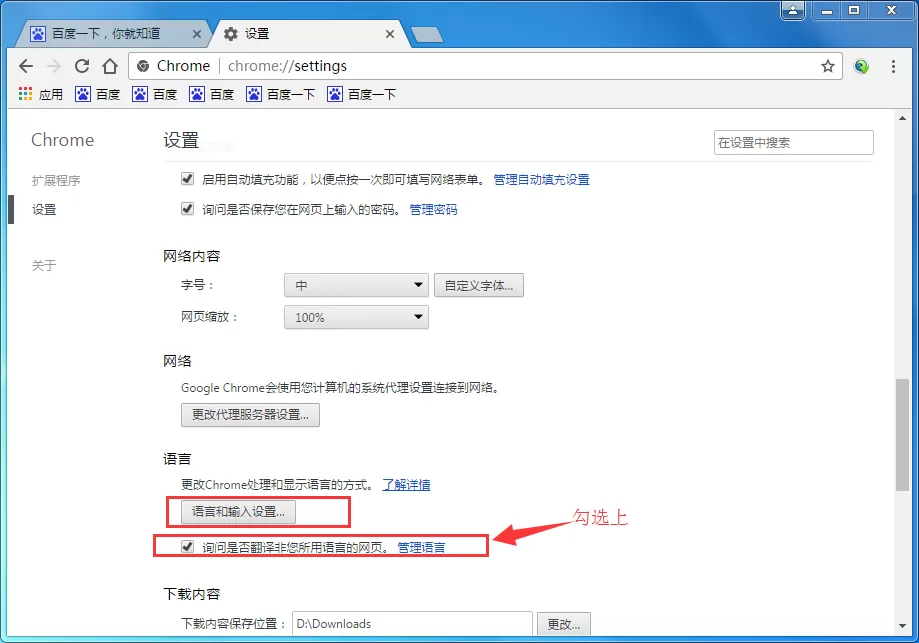Open the first 百度一下 bookmark
The width and height of the screenshot is (919, 643).
(x=280, y=94)
